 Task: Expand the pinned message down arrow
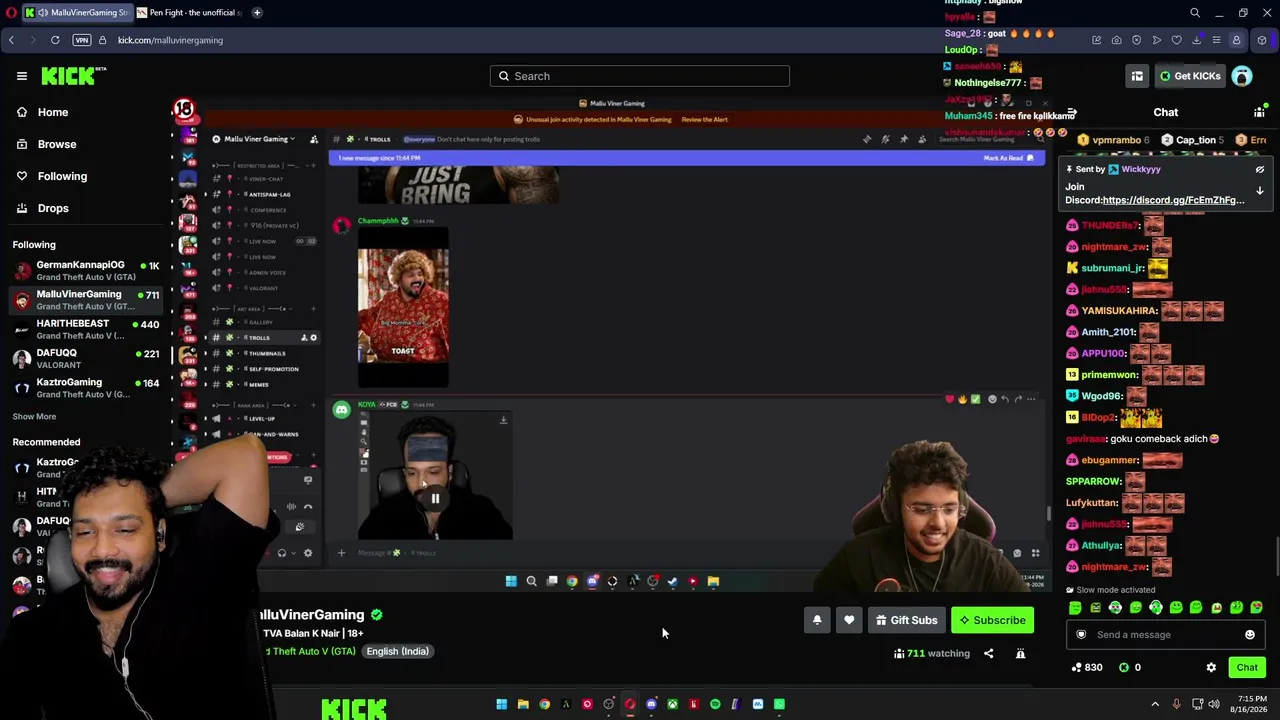click(1260, 190)
